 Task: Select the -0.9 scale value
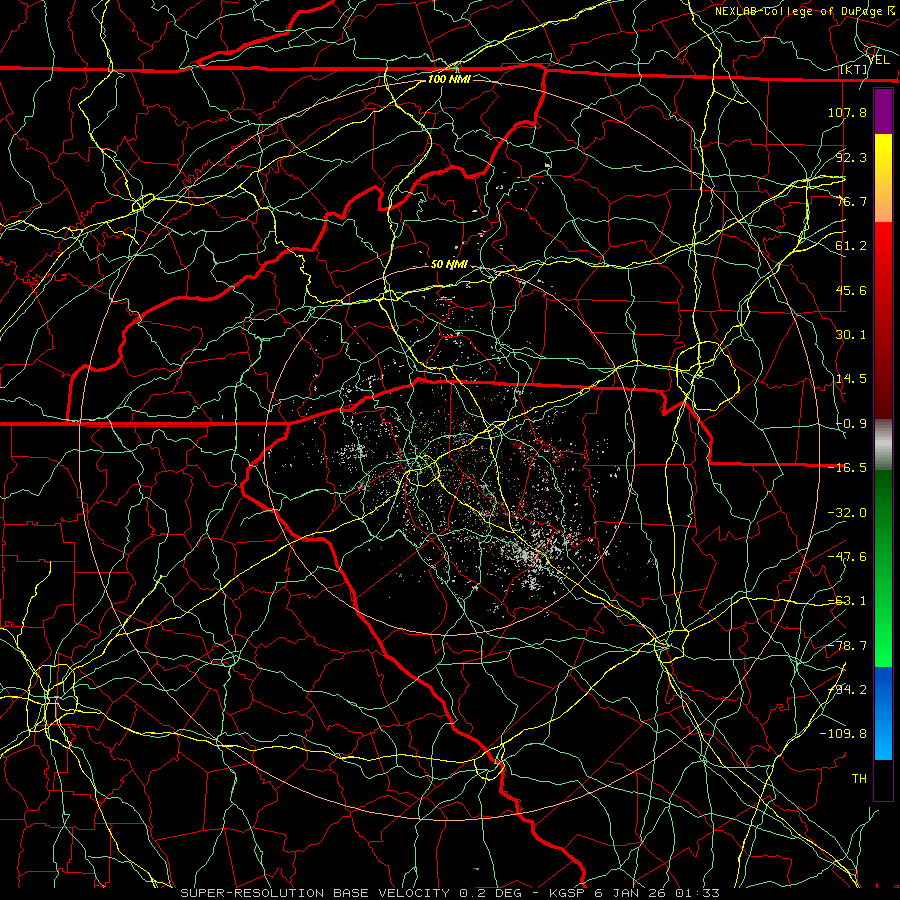[x=851, y=424]
